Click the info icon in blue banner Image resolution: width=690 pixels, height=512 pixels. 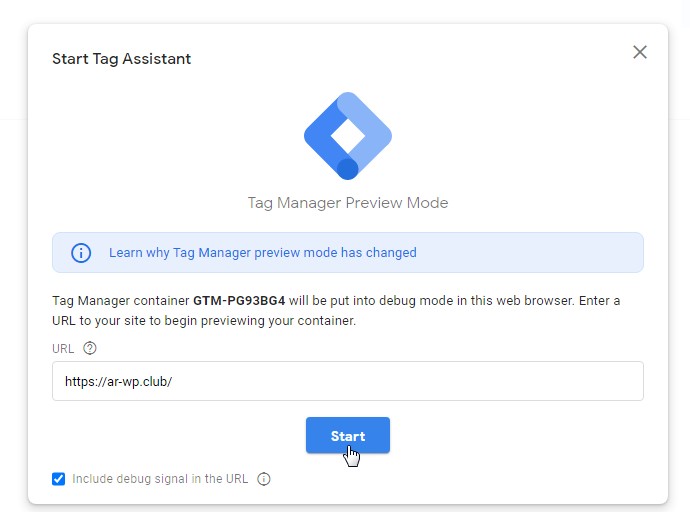tap(81, 253)
